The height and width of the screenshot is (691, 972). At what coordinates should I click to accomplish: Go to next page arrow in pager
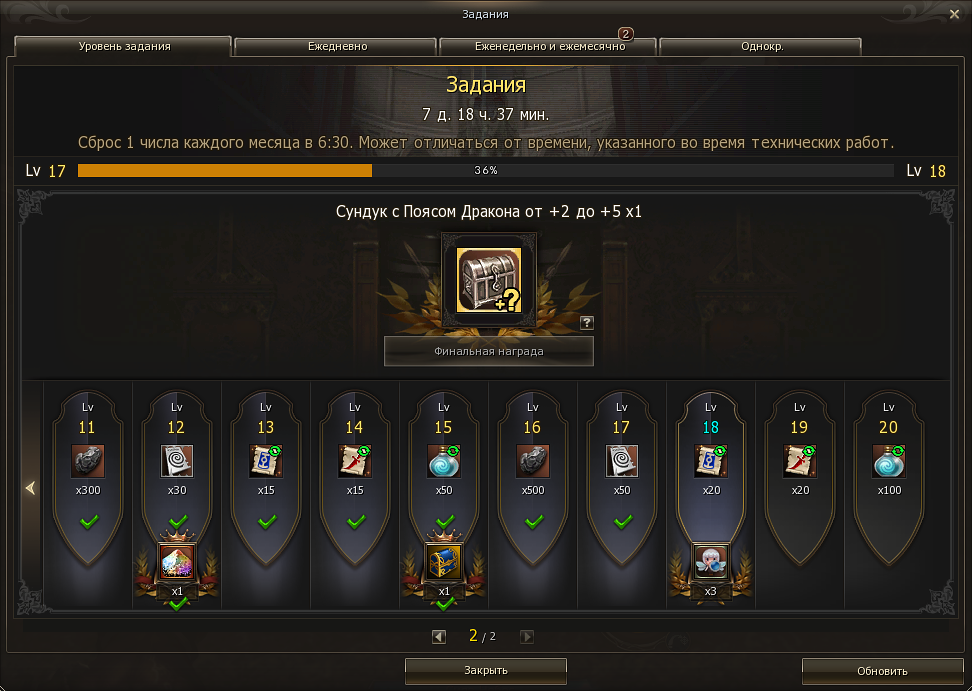coord(526,636)
